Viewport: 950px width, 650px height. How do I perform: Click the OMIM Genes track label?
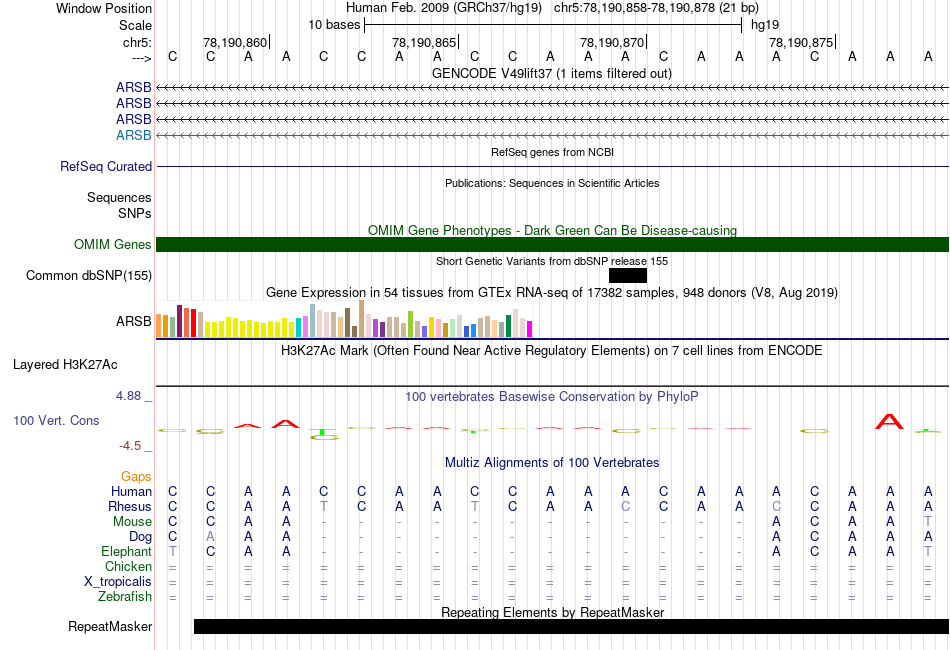coord(112,245)
